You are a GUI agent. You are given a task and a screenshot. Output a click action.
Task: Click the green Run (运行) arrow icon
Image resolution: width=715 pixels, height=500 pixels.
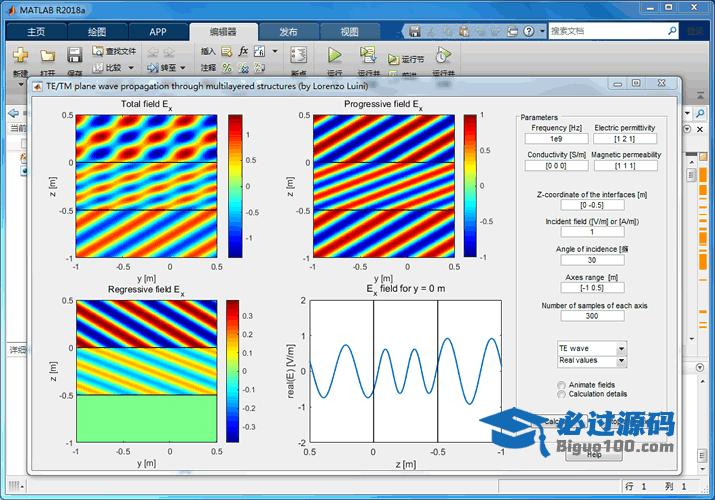[334, 56]
